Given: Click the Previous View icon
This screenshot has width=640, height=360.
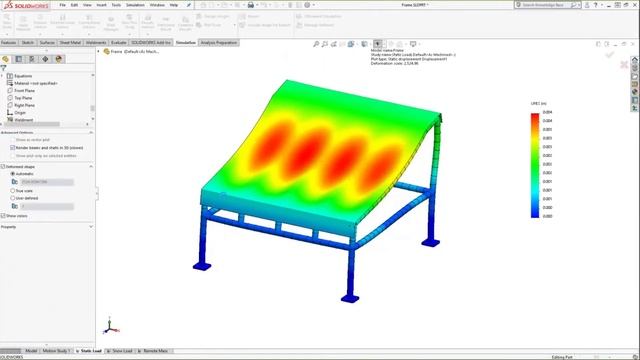Looking at the screenshot, I should coord(334,44).
